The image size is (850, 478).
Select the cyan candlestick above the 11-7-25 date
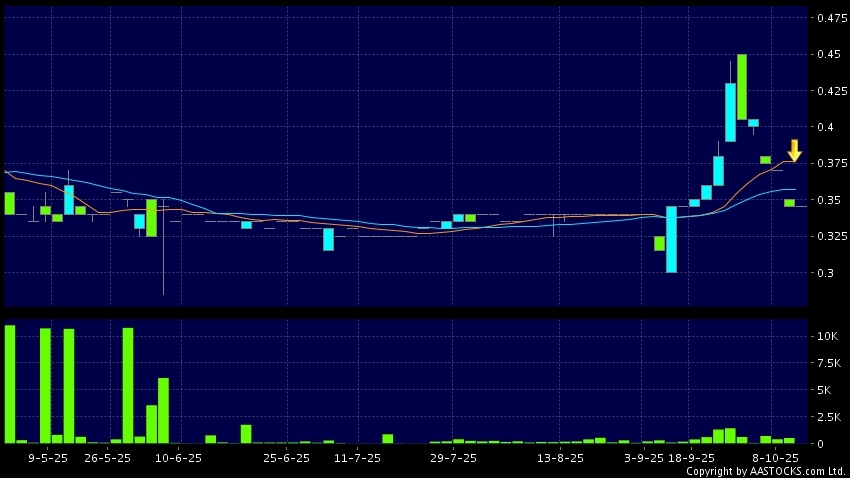coord(328,239)
